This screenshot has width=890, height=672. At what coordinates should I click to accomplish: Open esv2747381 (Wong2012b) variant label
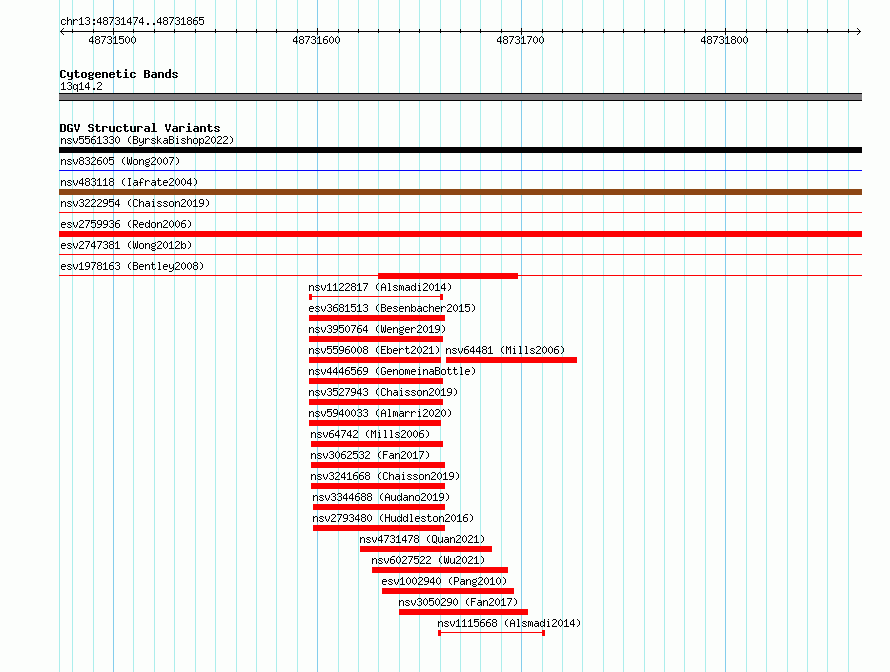coord(126,245)
